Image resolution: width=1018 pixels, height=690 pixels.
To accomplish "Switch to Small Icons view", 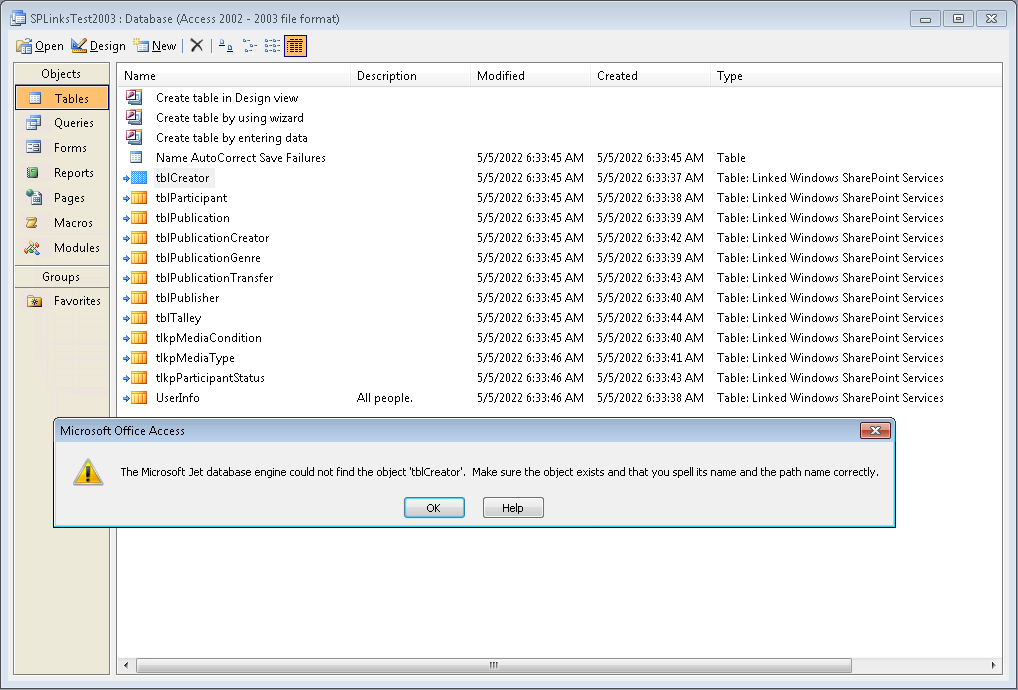I will pyautogui.click(x=250, y=45).
